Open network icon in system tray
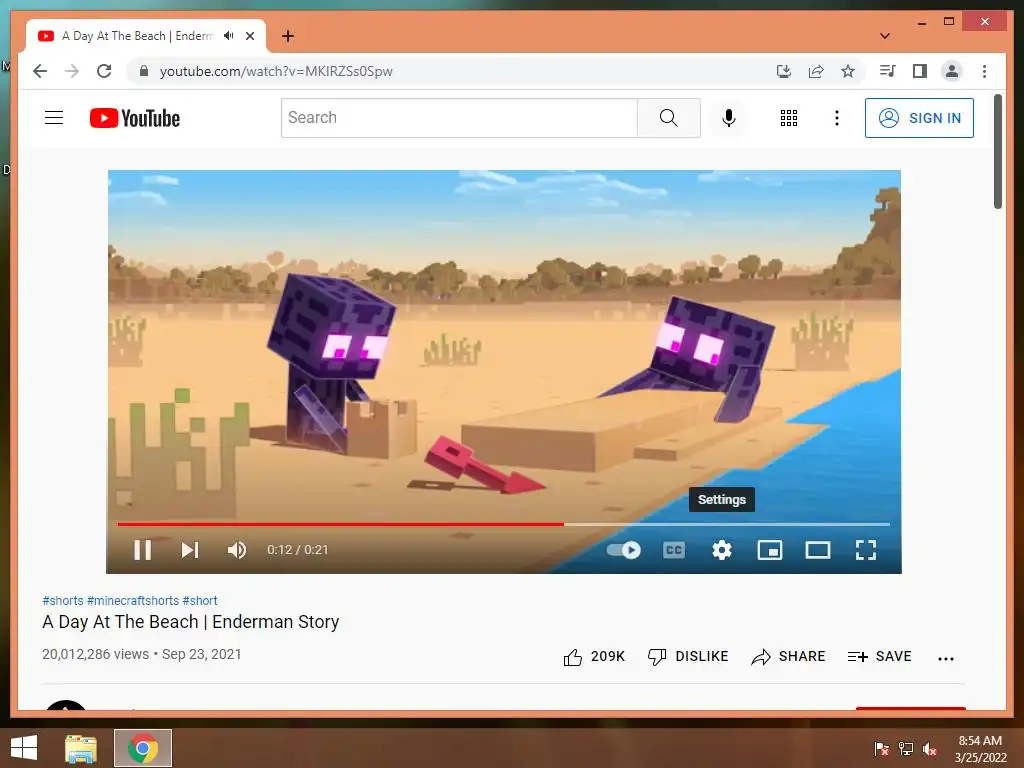The image size is (1024, 768). [x=906, y=749]
